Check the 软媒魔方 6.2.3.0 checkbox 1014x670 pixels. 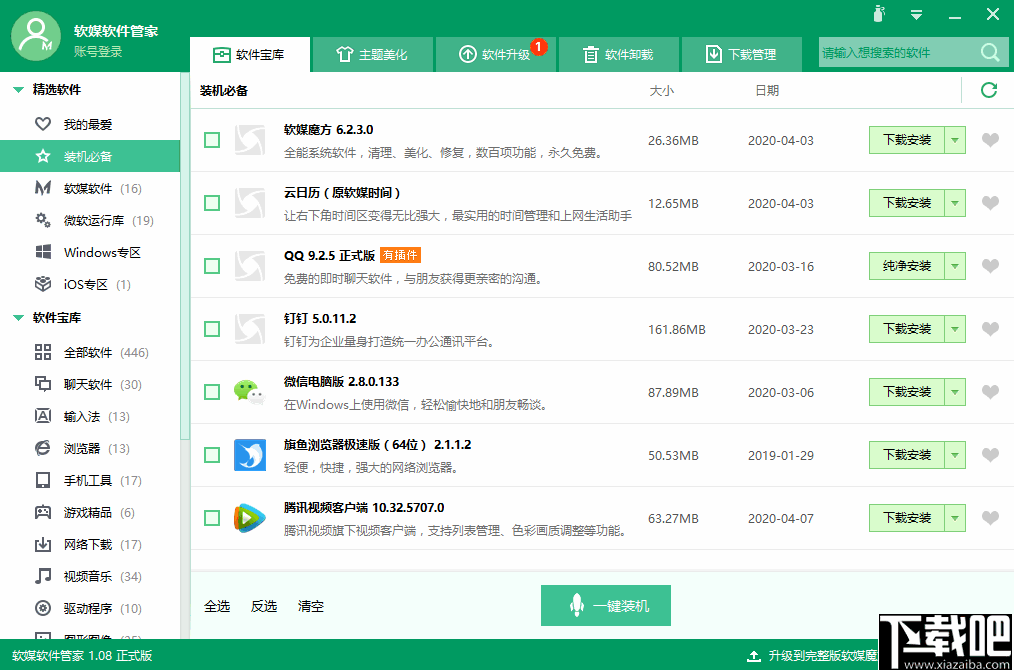(211, 140)
